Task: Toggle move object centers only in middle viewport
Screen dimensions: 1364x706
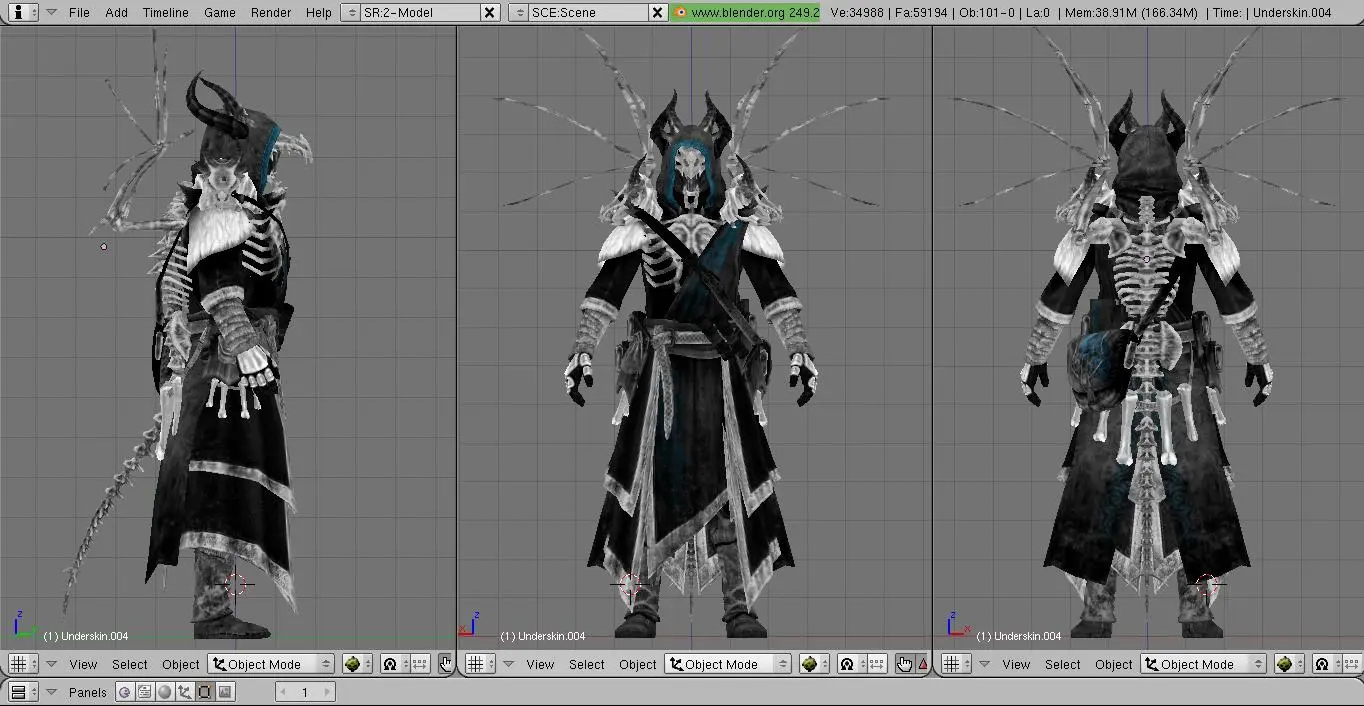Action: point(877,664)
